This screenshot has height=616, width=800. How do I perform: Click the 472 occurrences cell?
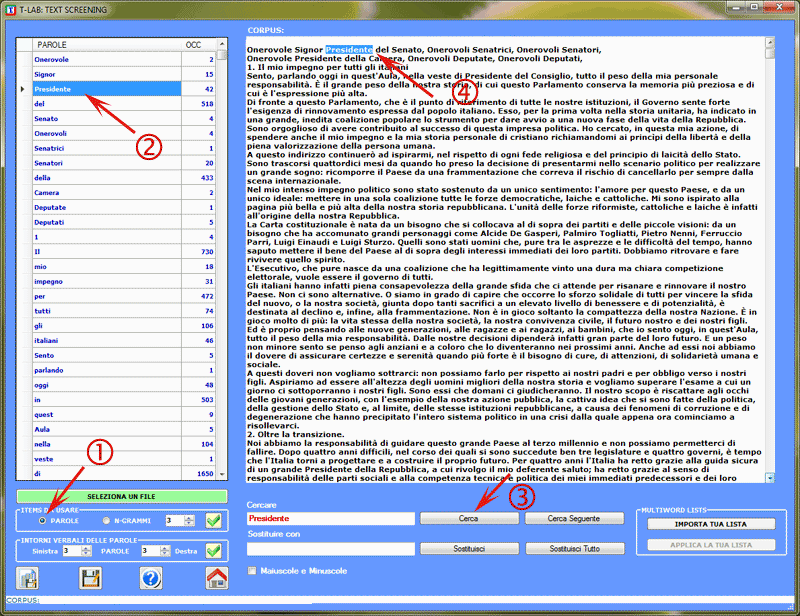(198, 297)
